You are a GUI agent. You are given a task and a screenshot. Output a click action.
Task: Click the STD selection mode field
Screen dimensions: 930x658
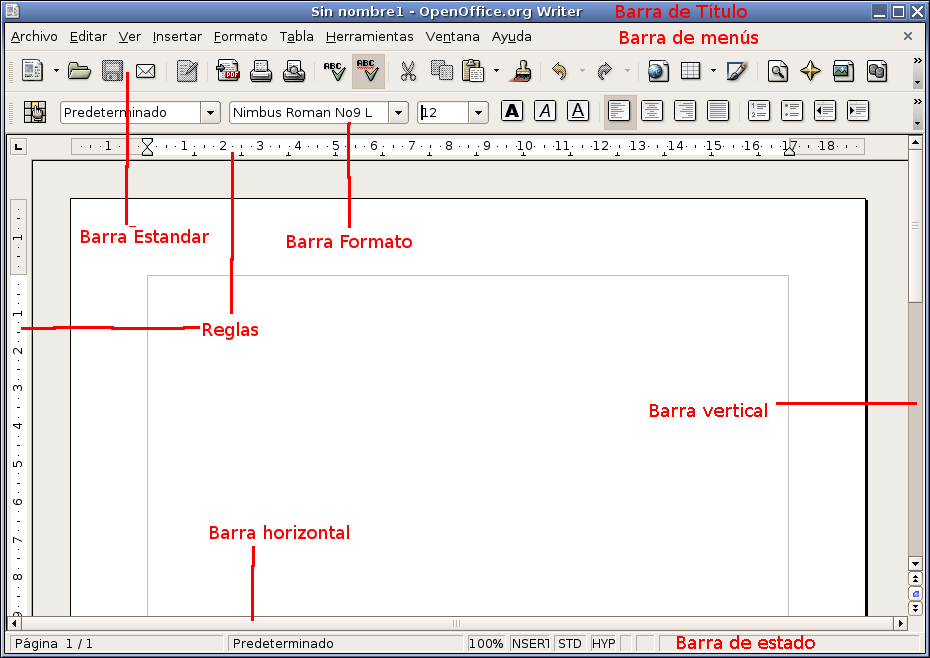click(569, 643)
